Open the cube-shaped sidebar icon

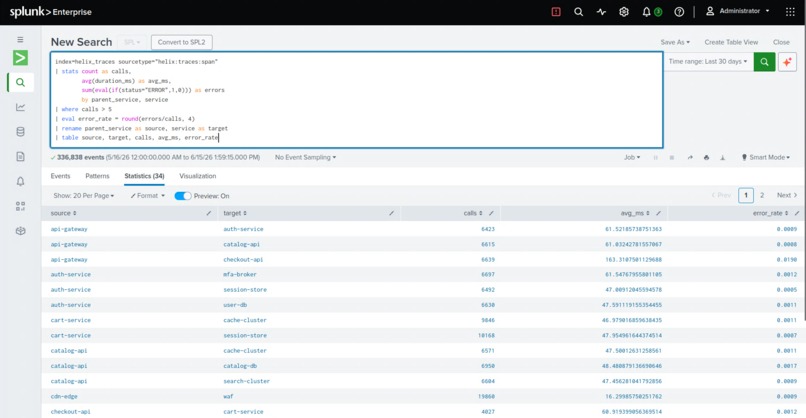click(20, 231)
